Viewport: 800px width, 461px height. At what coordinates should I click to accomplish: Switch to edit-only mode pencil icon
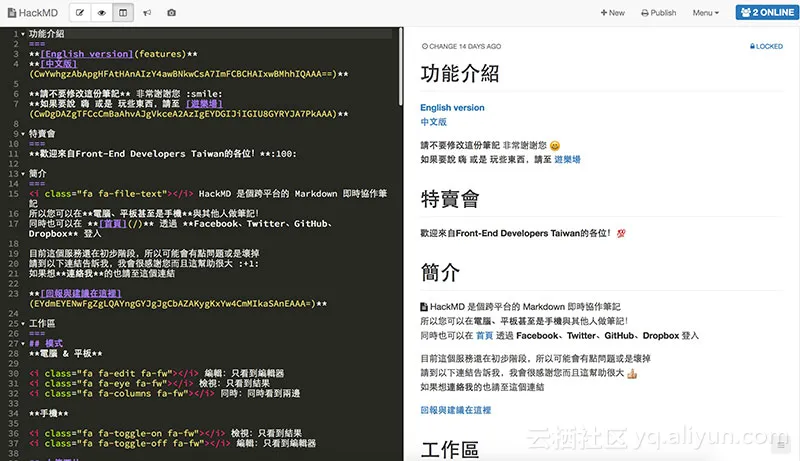(x=79, y=13)
